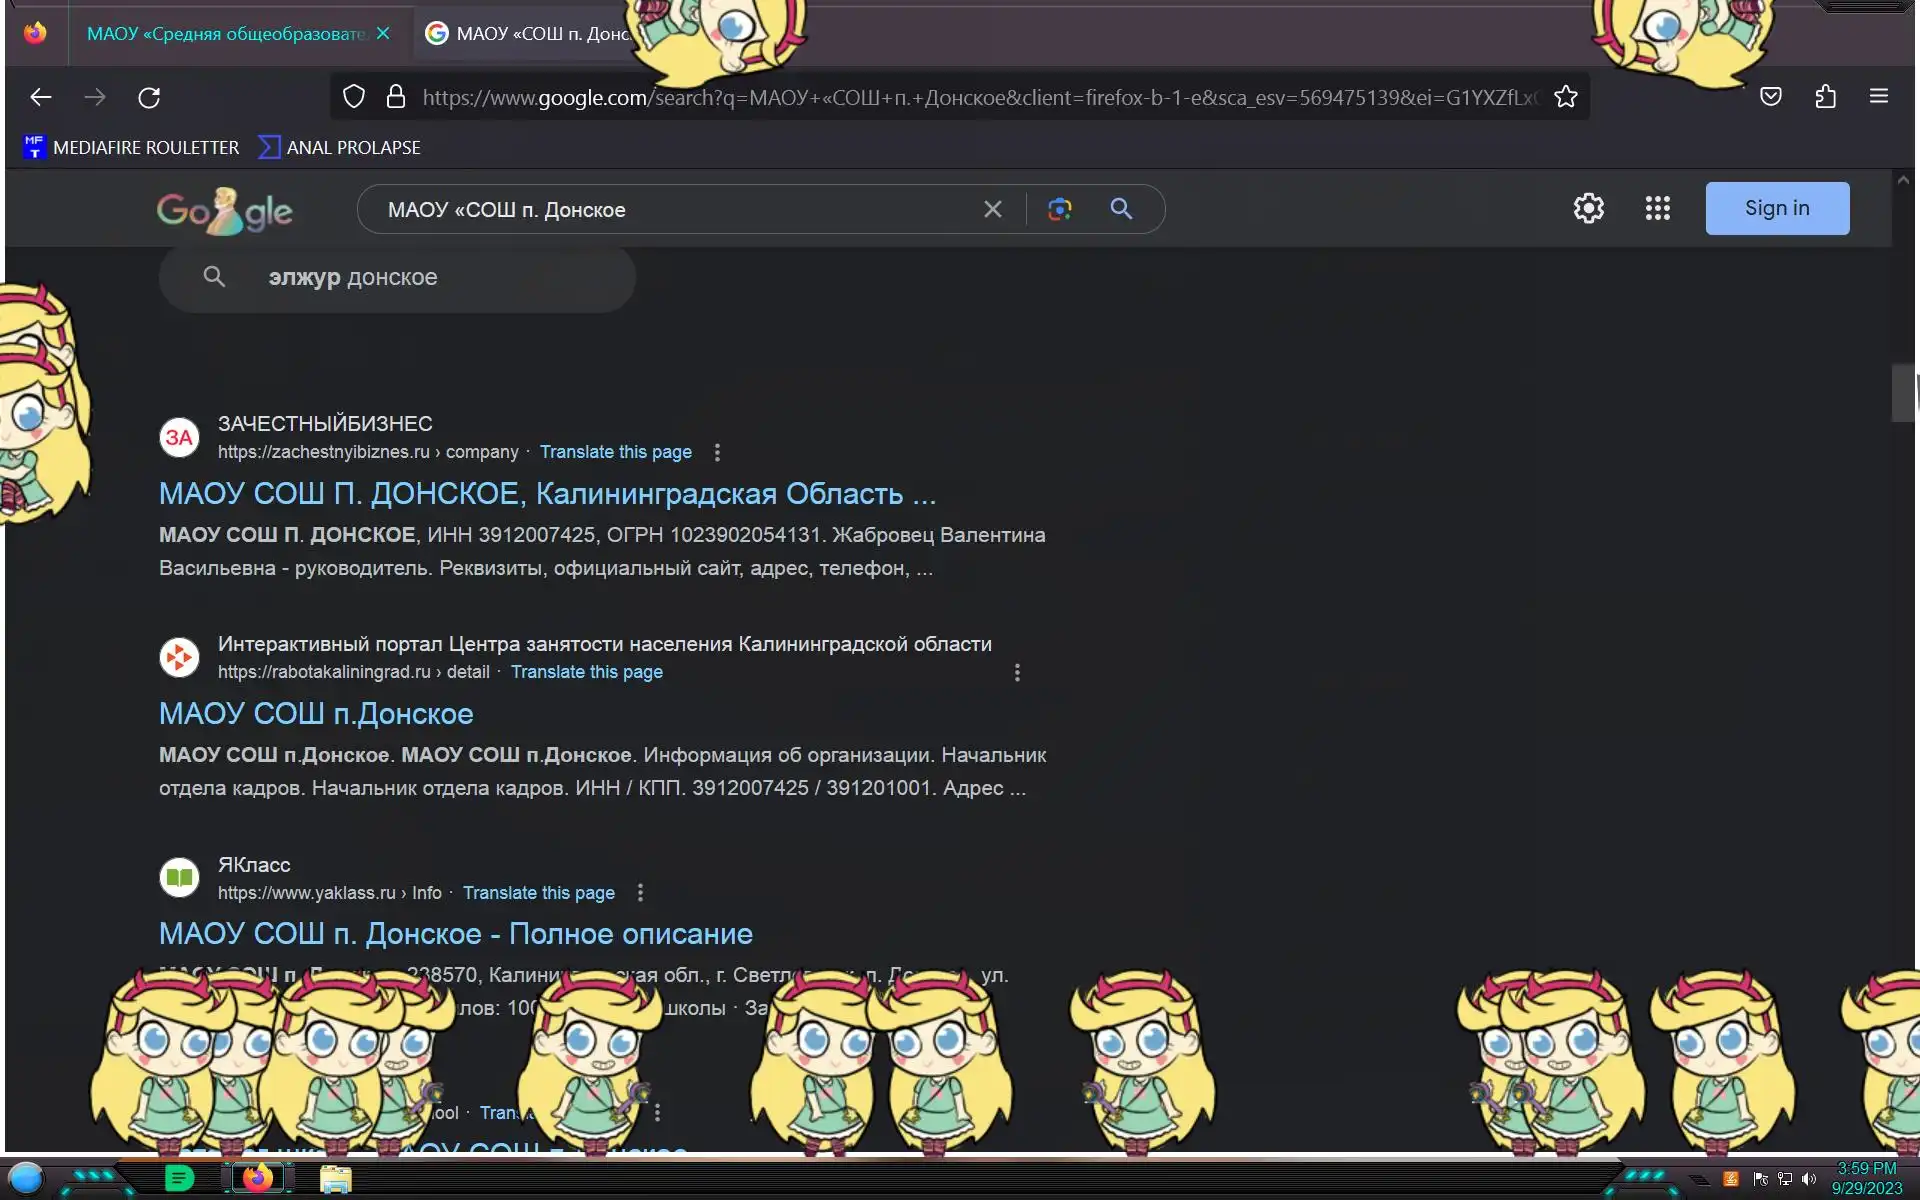The width and height of the screenshot is (1920, 1200).
Task: Click the page vertical scrollbar thumb
Action: click(1903, 393)
